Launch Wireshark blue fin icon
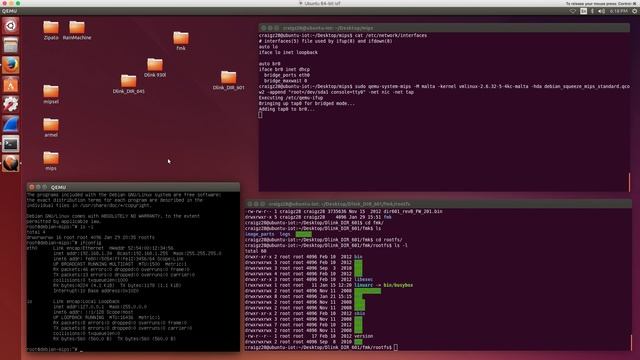This screenshot has width=640, height=360. coord(11,124)
